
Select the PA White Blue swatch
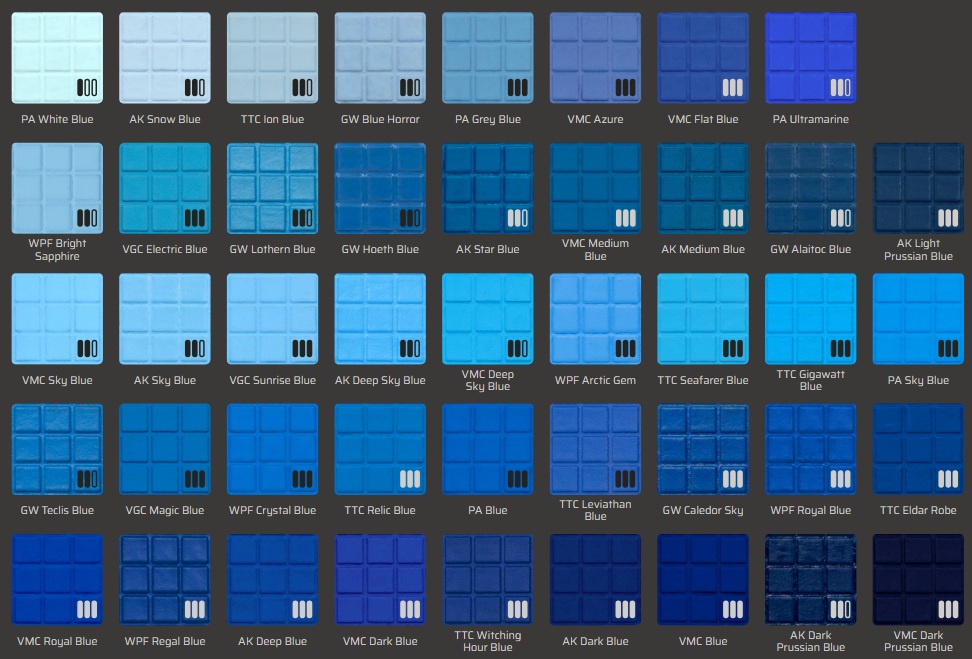pos(57,58)
